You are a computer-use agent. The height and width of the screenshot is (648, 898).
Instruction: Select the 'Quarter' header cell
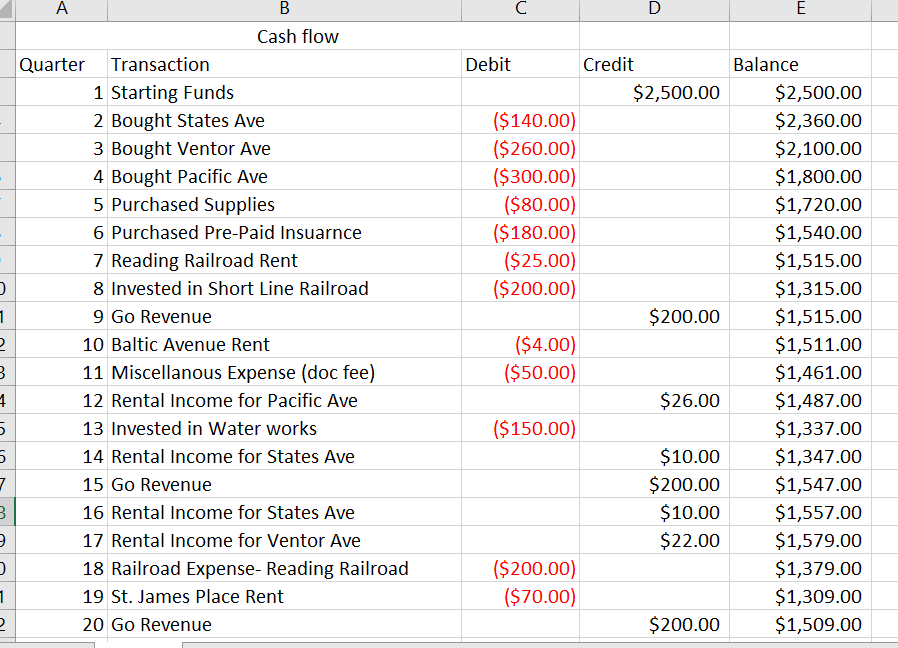tap(61, 64)
